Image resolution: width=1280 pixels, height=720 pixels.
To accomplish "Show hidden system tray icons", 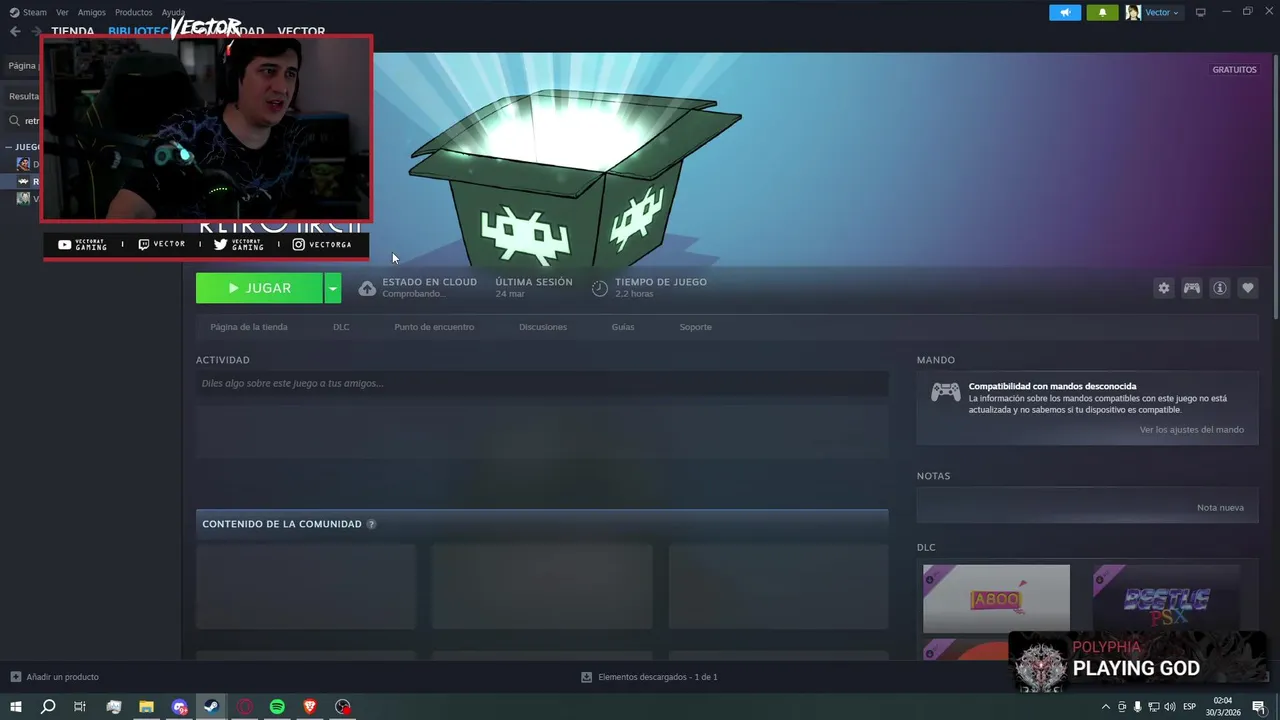I will (1105, 707).
